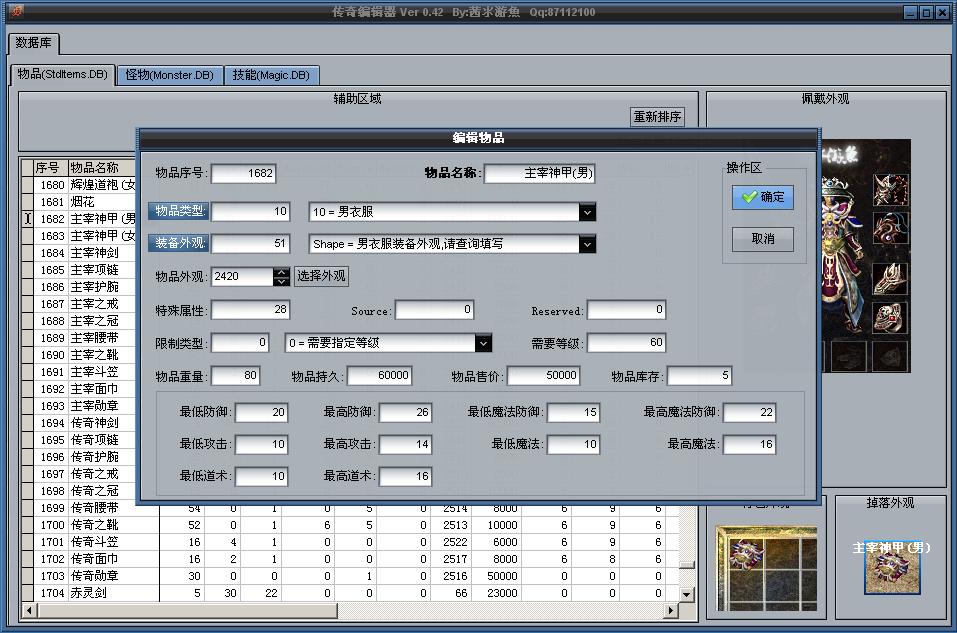
Task: Increase the item appearance value with spinner up
Action: [282, 272]
